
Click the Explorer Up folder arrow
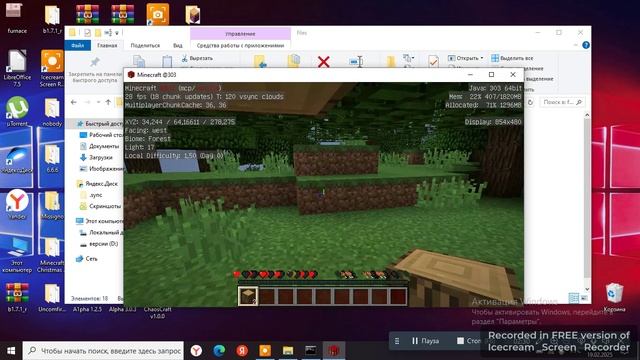pyautogui.click(x=108, y=102)
